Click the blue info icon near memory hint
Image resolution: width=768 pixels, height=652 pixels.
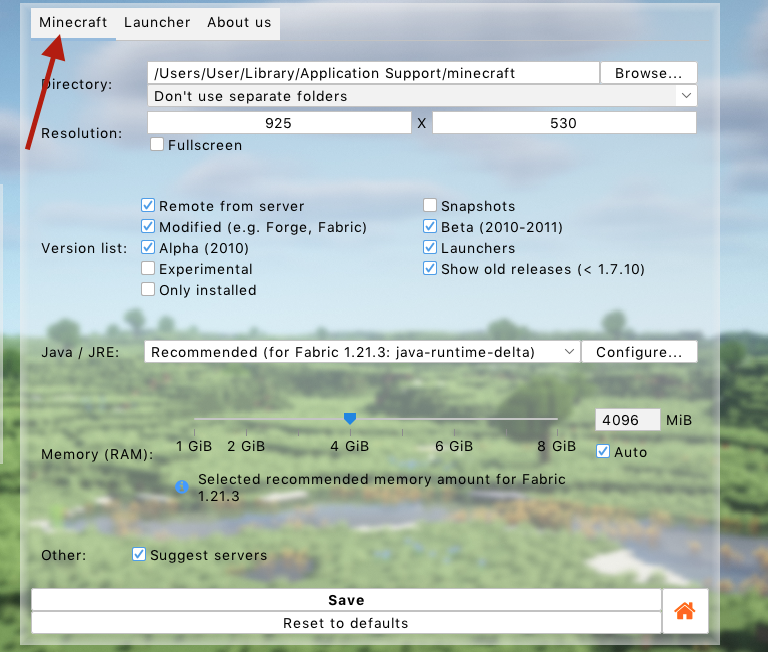tap(182, 486)
